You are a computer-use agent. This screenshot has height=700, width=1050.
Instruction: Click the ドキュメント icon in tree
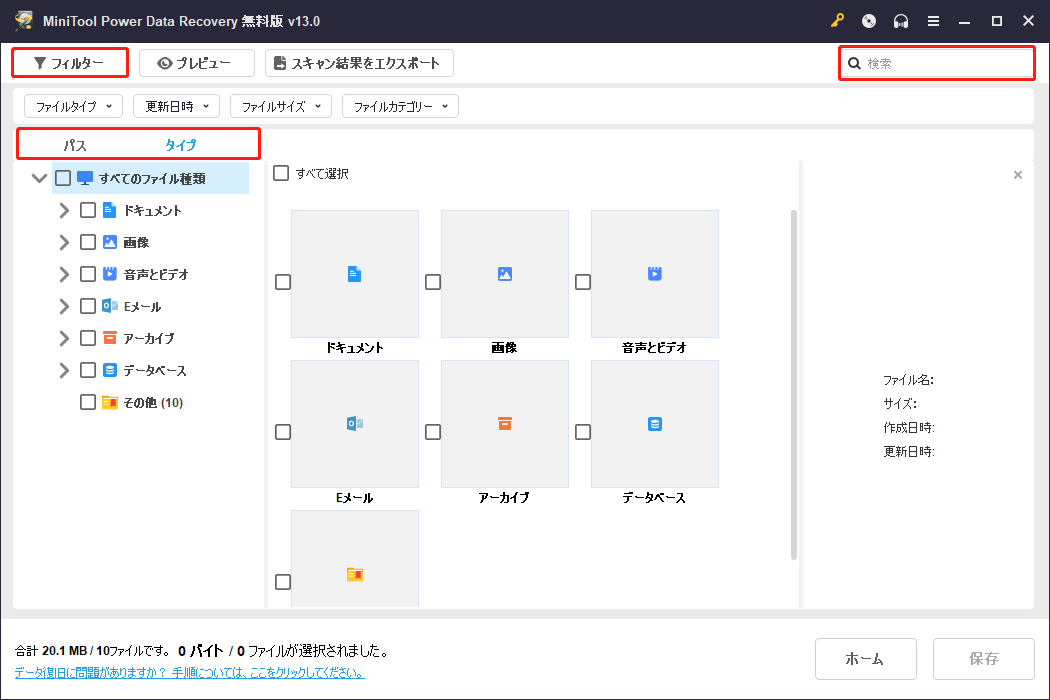pos(110,210)
